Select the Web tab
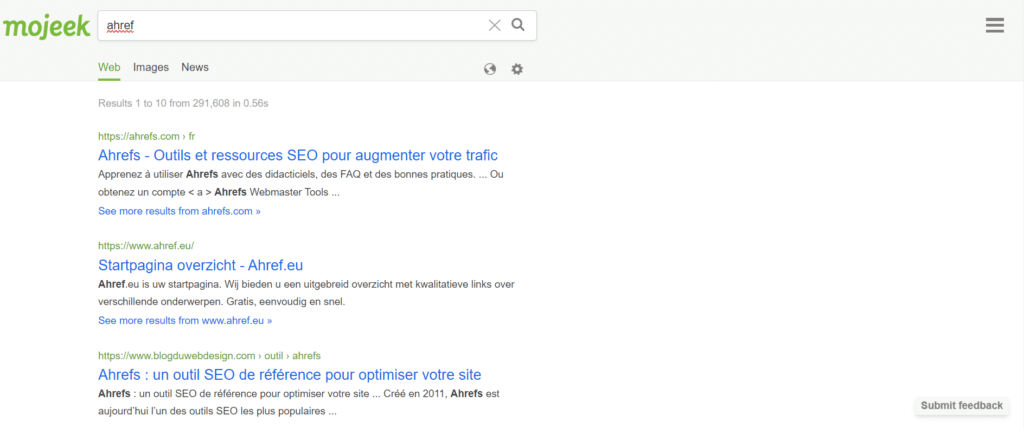Image resolution: width=1024 pixels, height=428 pixels. [x=109, y=67]
